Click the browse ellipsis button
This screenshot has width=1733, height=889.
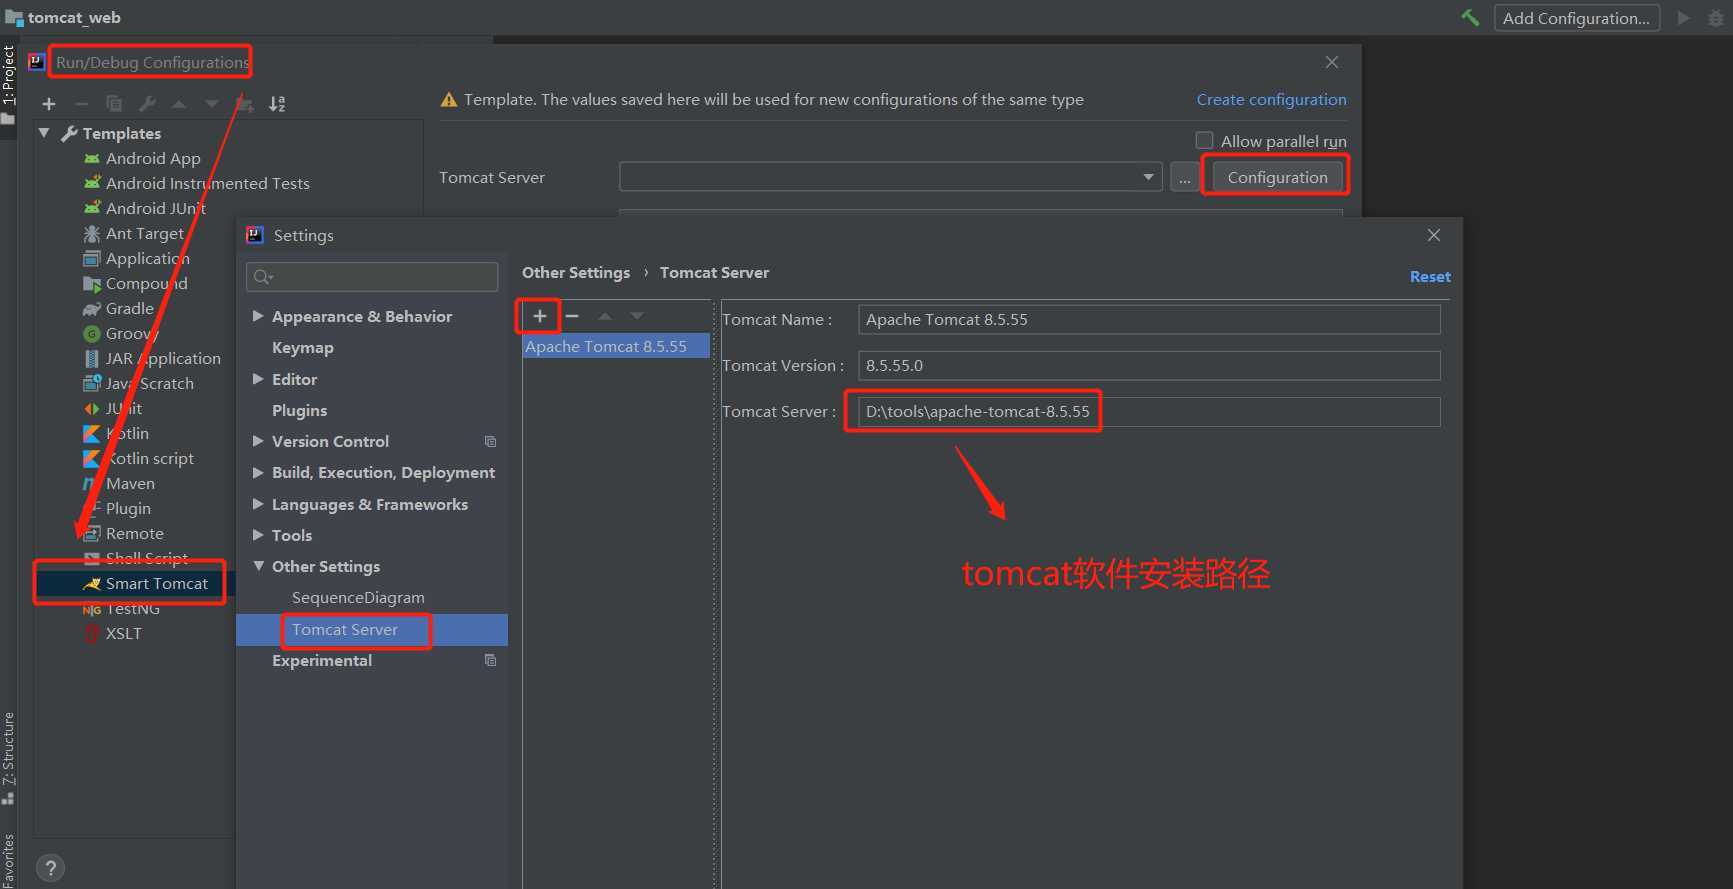pyautogui.click(x=1185, y=177)
